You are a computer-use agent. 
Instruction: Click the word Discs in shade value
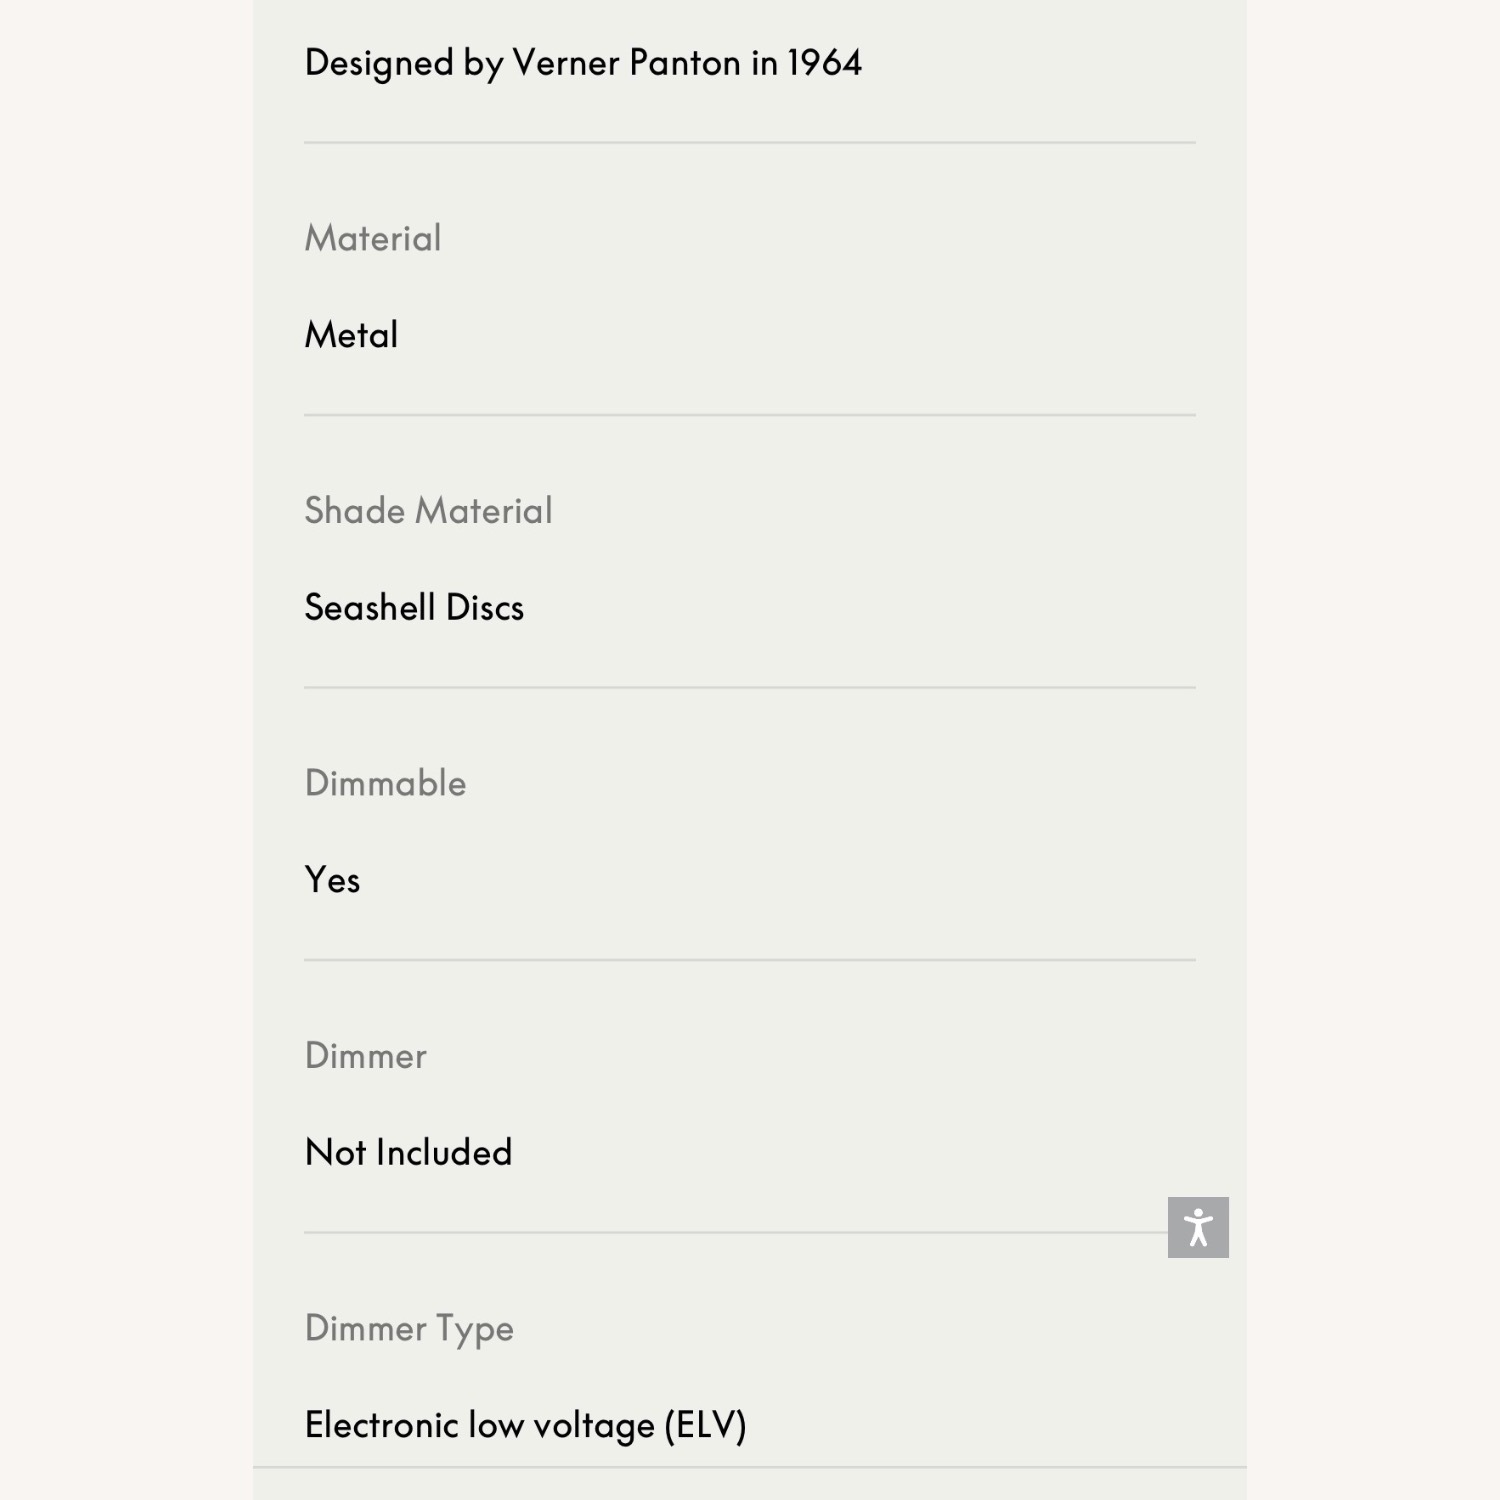tap(485, 607)
